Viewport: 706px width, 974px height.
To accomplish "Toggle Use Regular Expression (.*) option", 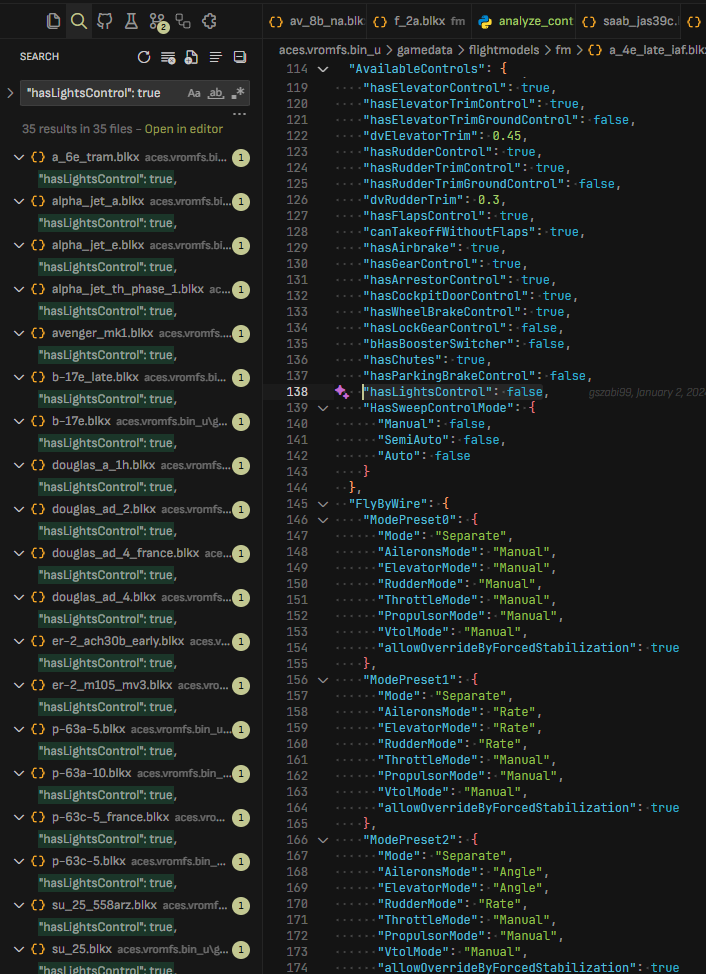I will 237,93.
